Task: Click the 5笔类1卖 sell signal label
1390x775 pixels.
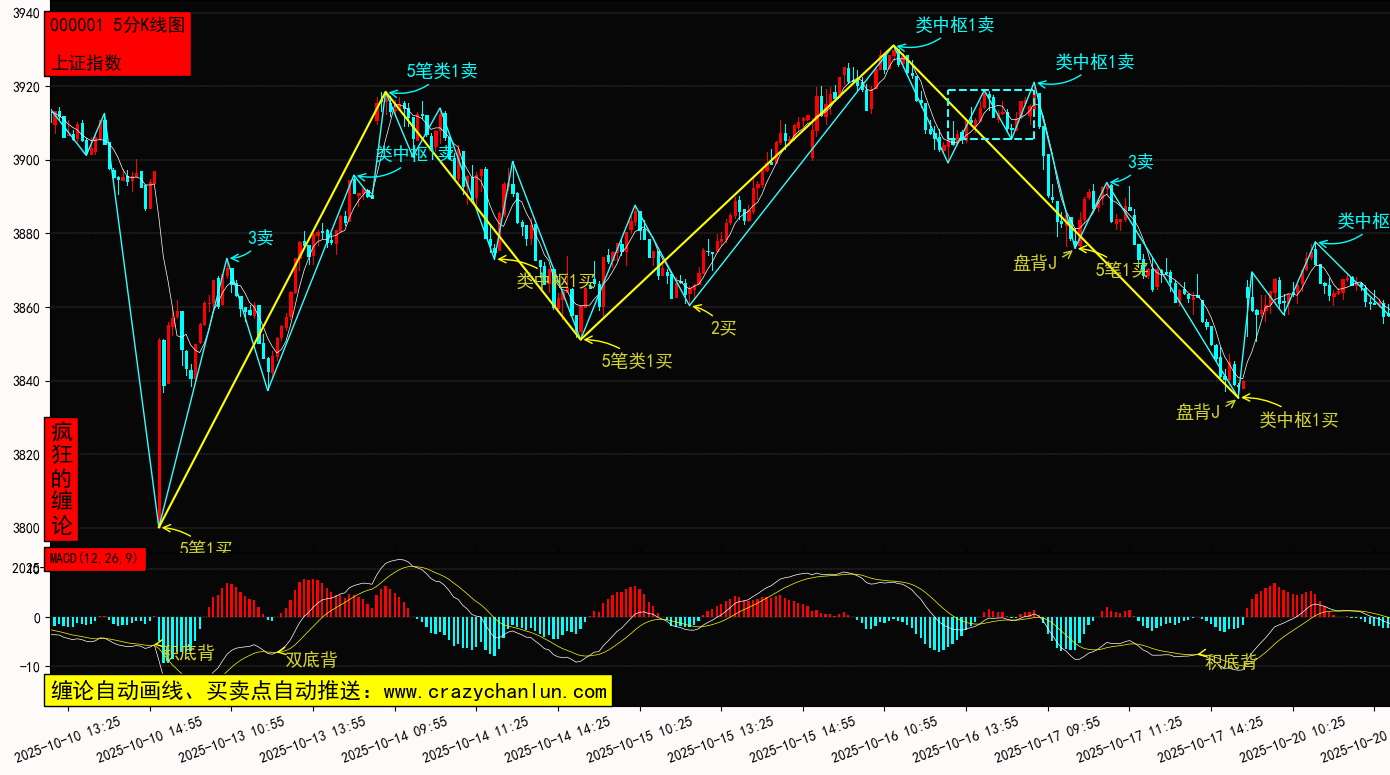Action: click(441, 71)
